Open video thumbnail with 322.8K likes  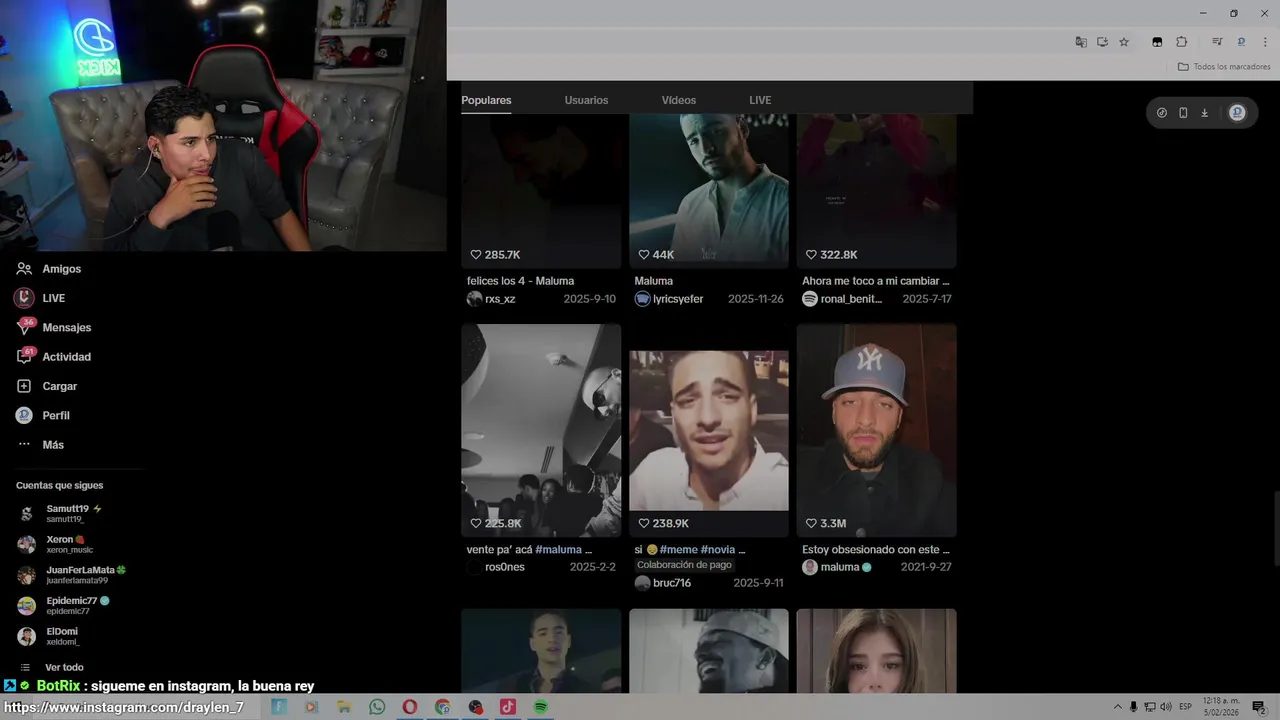click(x=876, y=190)
